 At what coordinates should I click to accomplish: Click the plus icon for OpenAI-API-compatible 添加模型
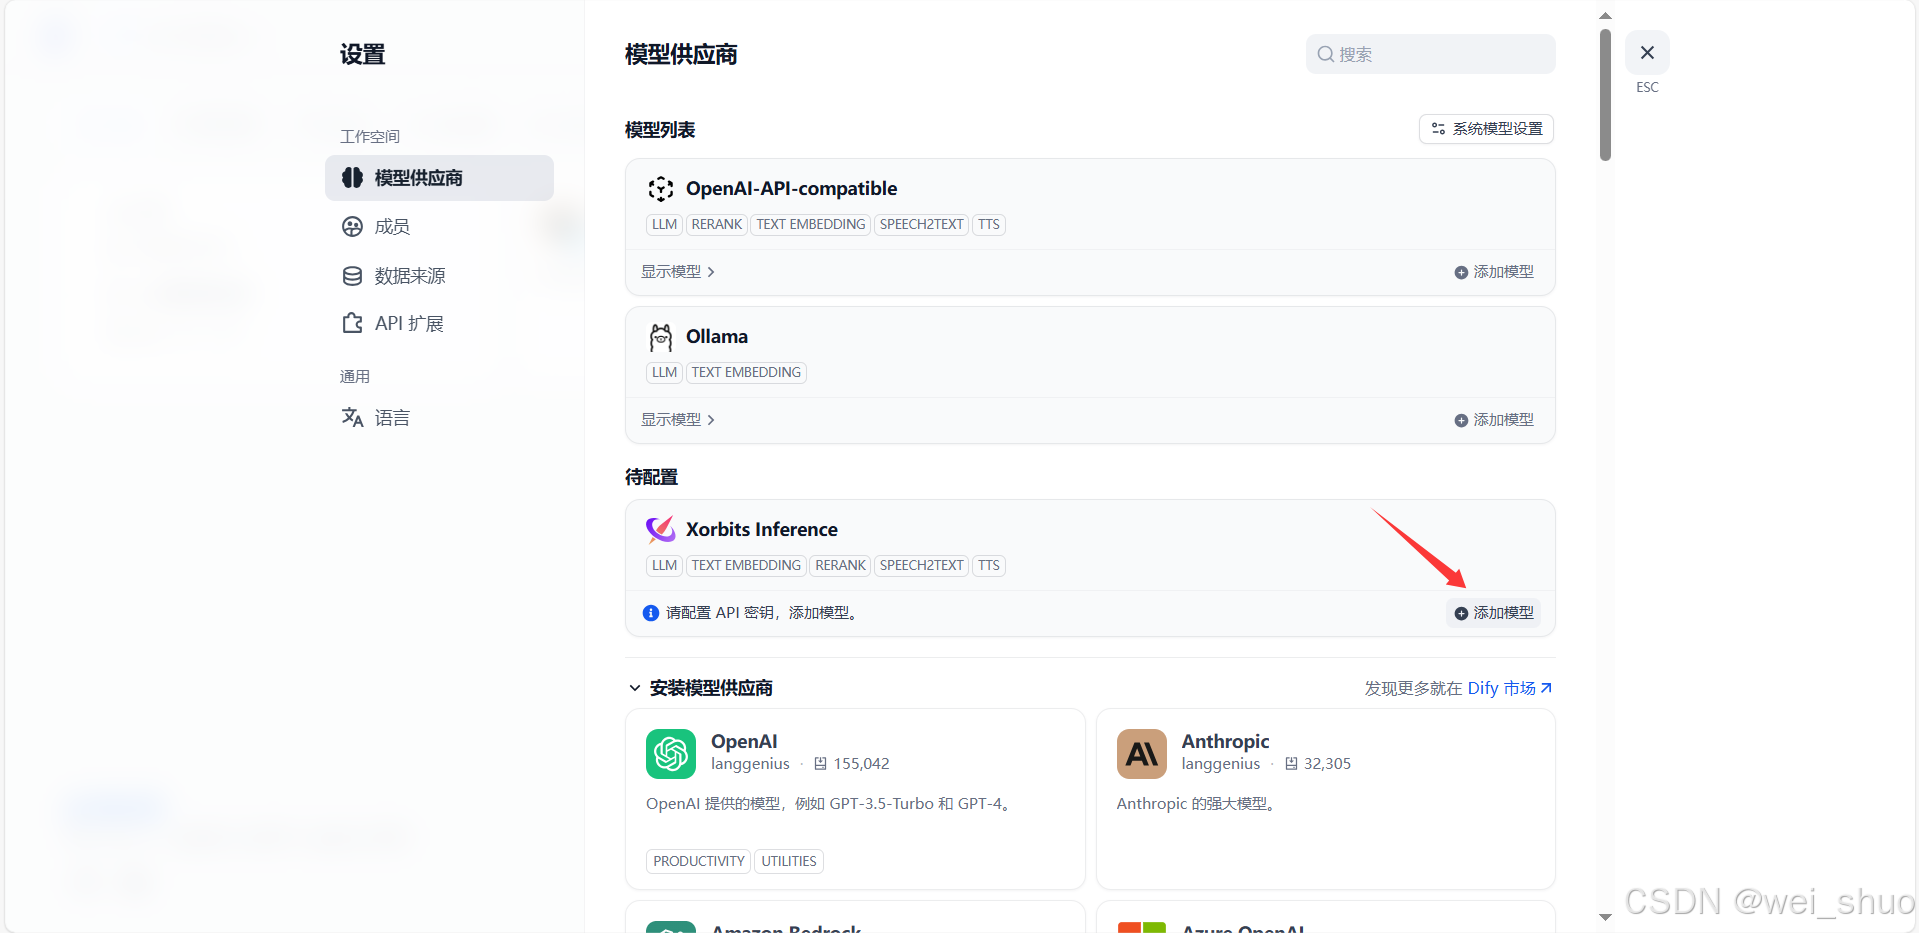(1461, 273)
